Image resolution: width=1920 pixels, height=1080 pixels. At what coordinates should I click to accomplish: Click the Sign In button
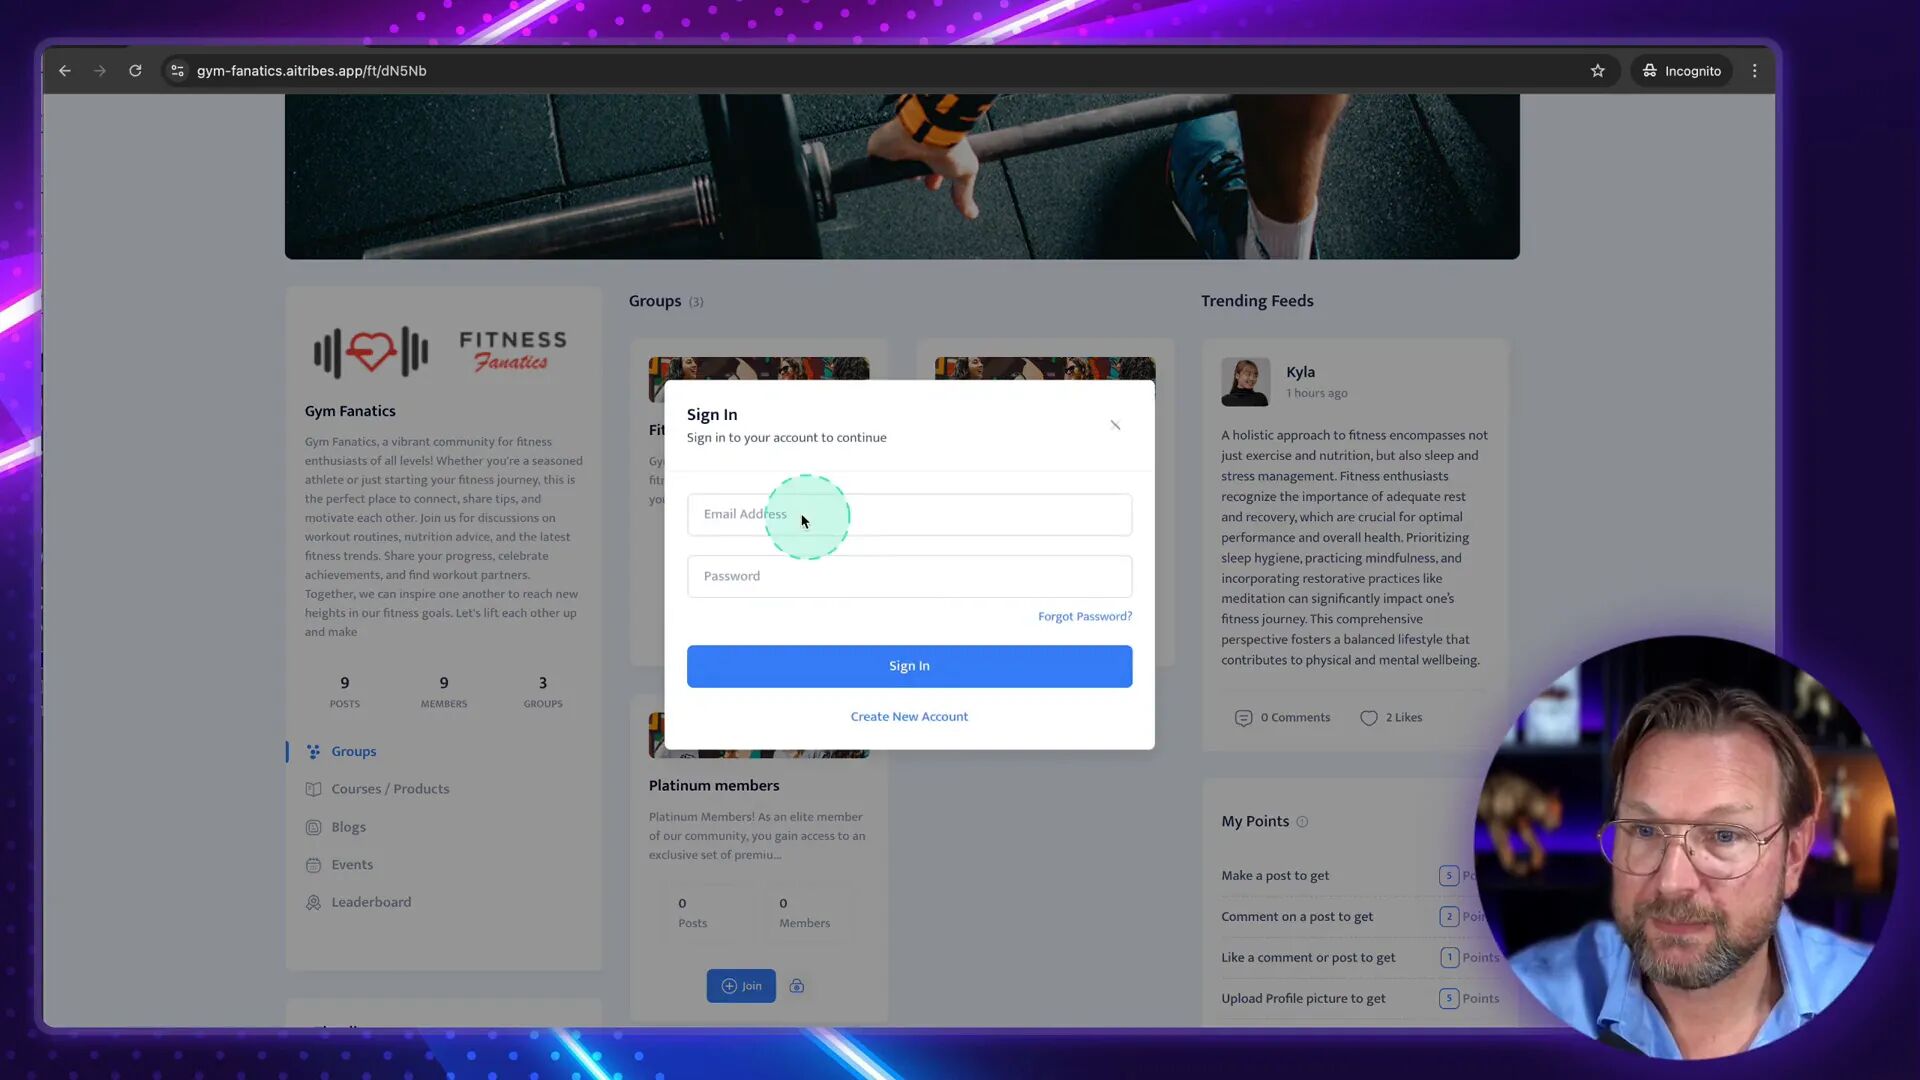pos(909,665)
